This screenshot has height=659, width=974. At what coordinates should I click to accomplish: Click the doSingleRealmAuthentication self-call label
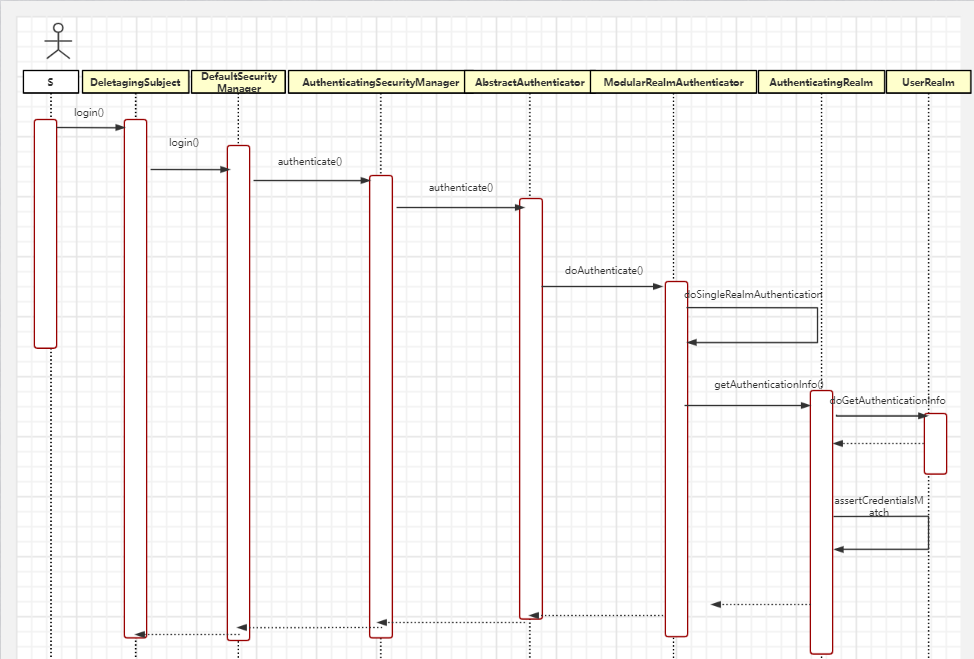point(753,294)
